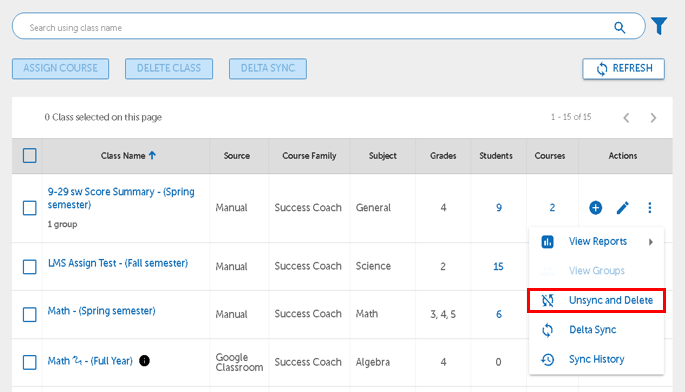This screenshot has width=685, height=392.
Task: Open the filter funnel icon
Action: 659,26
